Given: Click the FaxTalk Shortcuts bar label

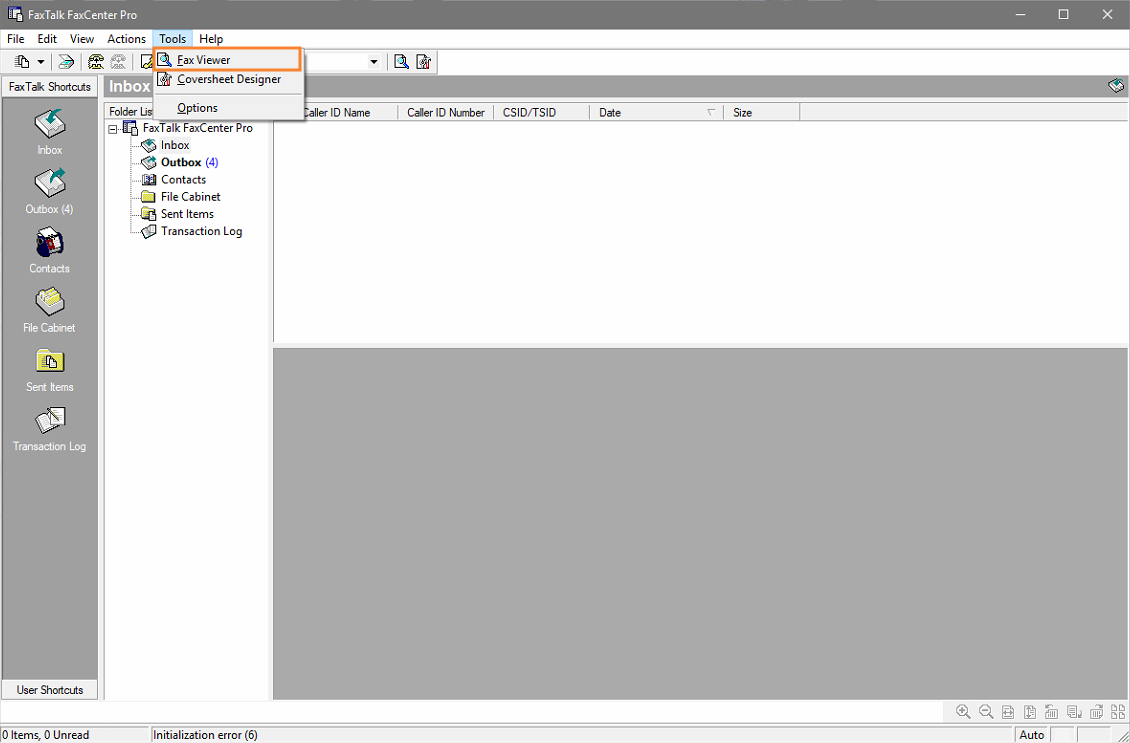Looking at the screenshot, I should [x=49, y=86].
